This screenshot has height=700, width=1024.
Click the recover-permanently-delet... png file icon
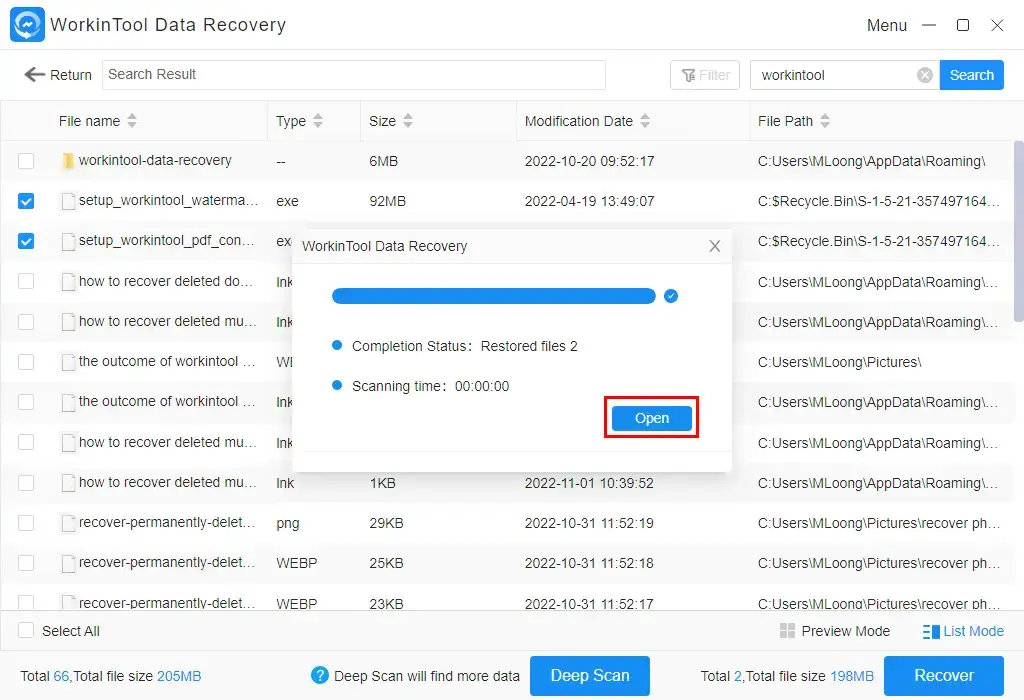(x=68, y=524)
